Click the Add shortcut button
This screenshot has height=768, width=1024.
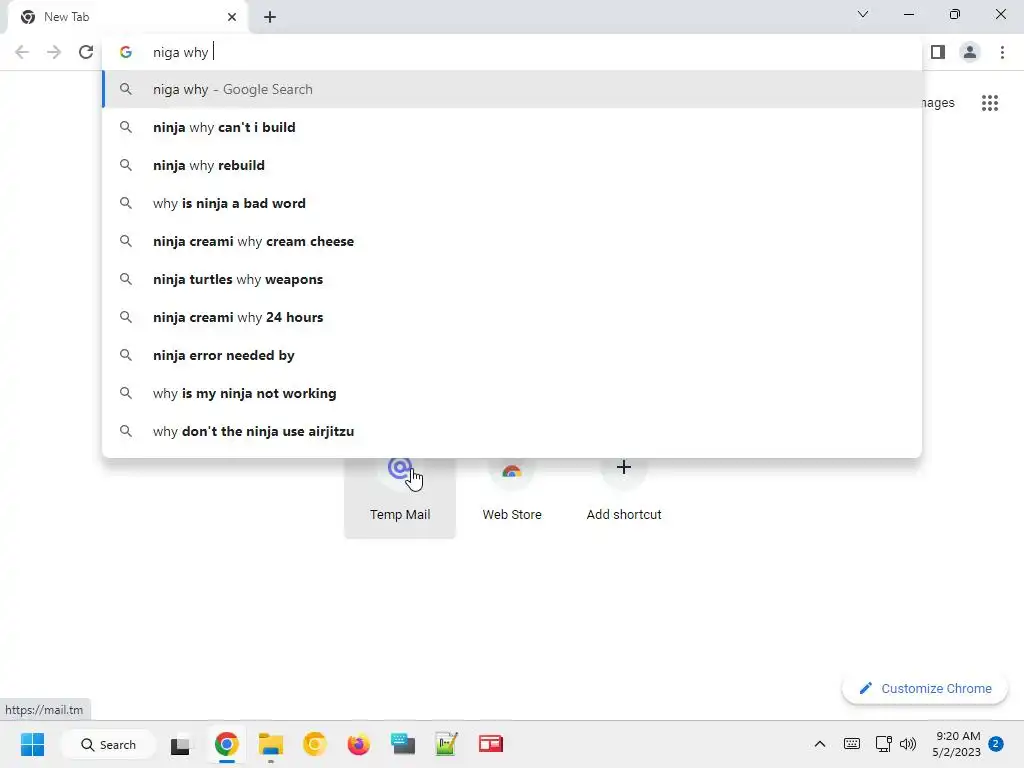[x=624, y=496]
